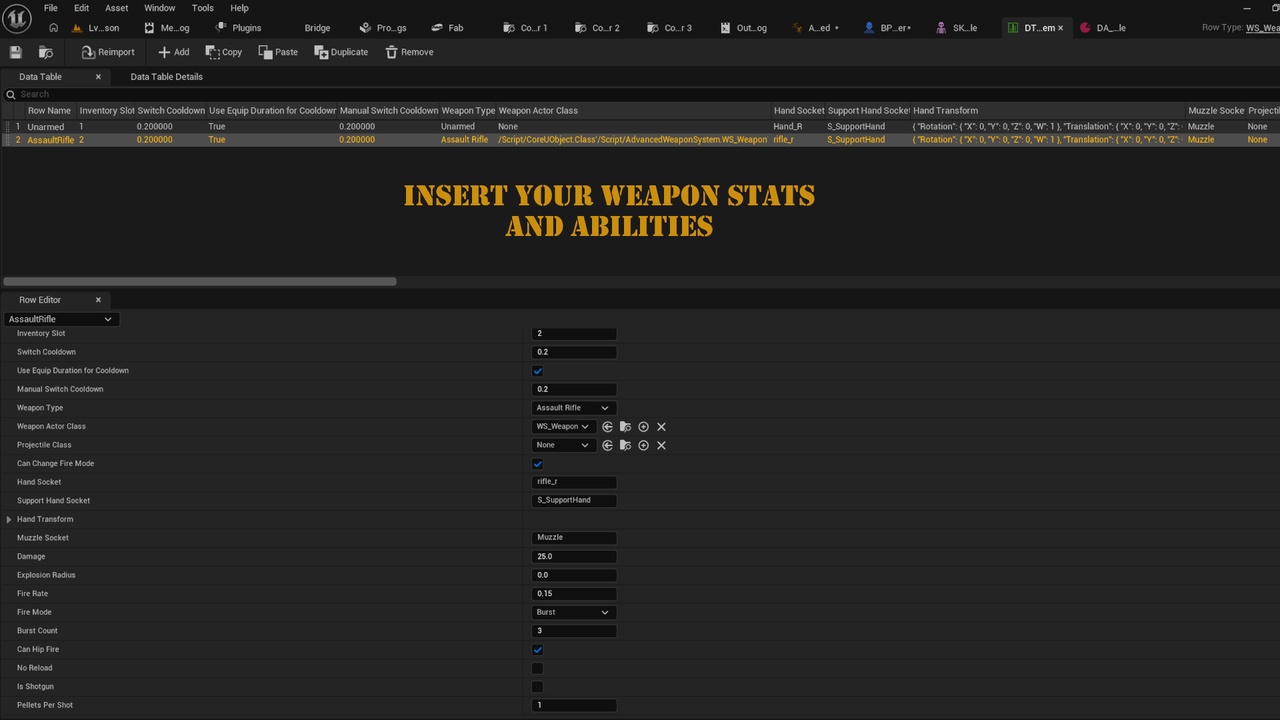Click the Search field above the table

[640, 94]
